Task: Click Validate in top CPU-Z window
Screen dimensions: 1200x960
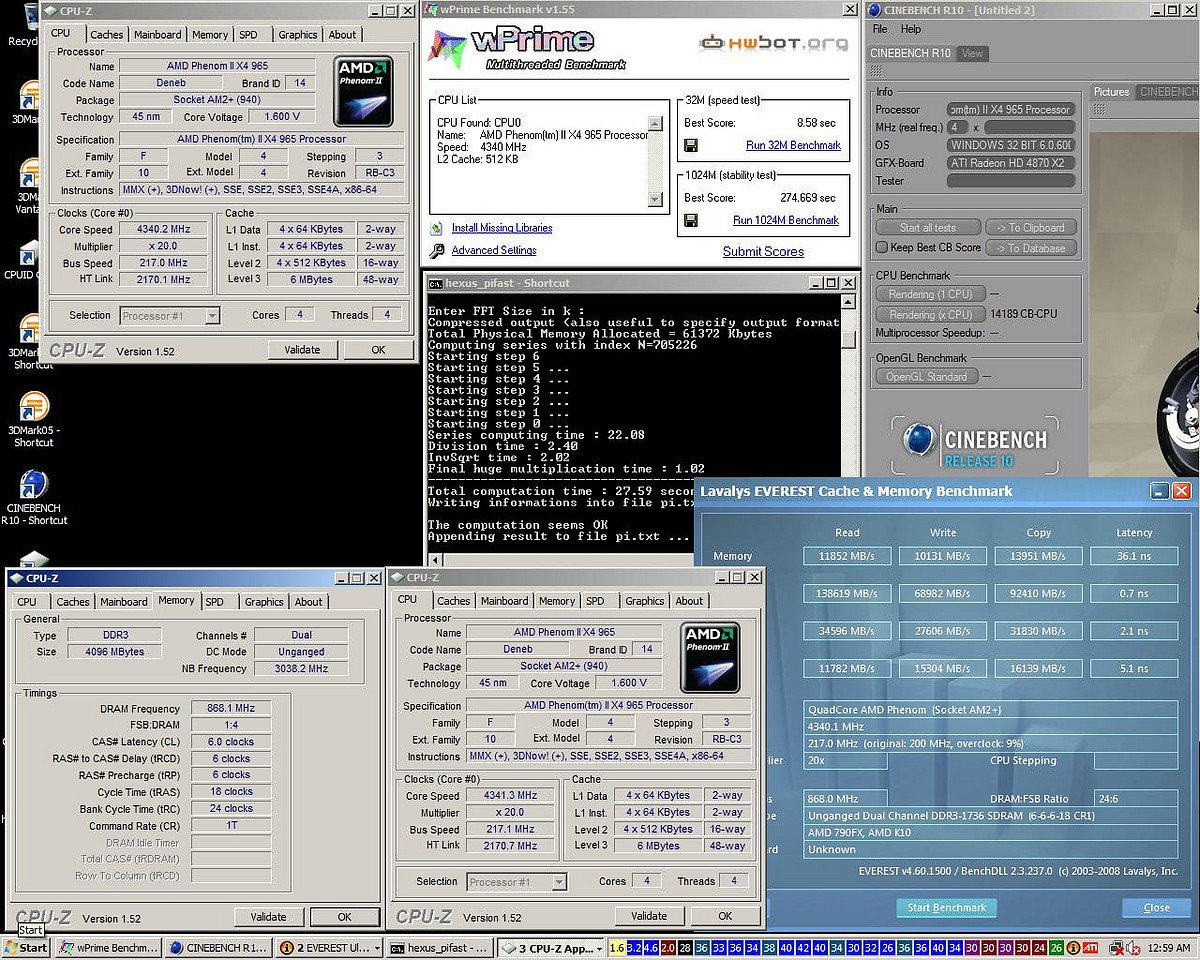Action: point(302,350)
